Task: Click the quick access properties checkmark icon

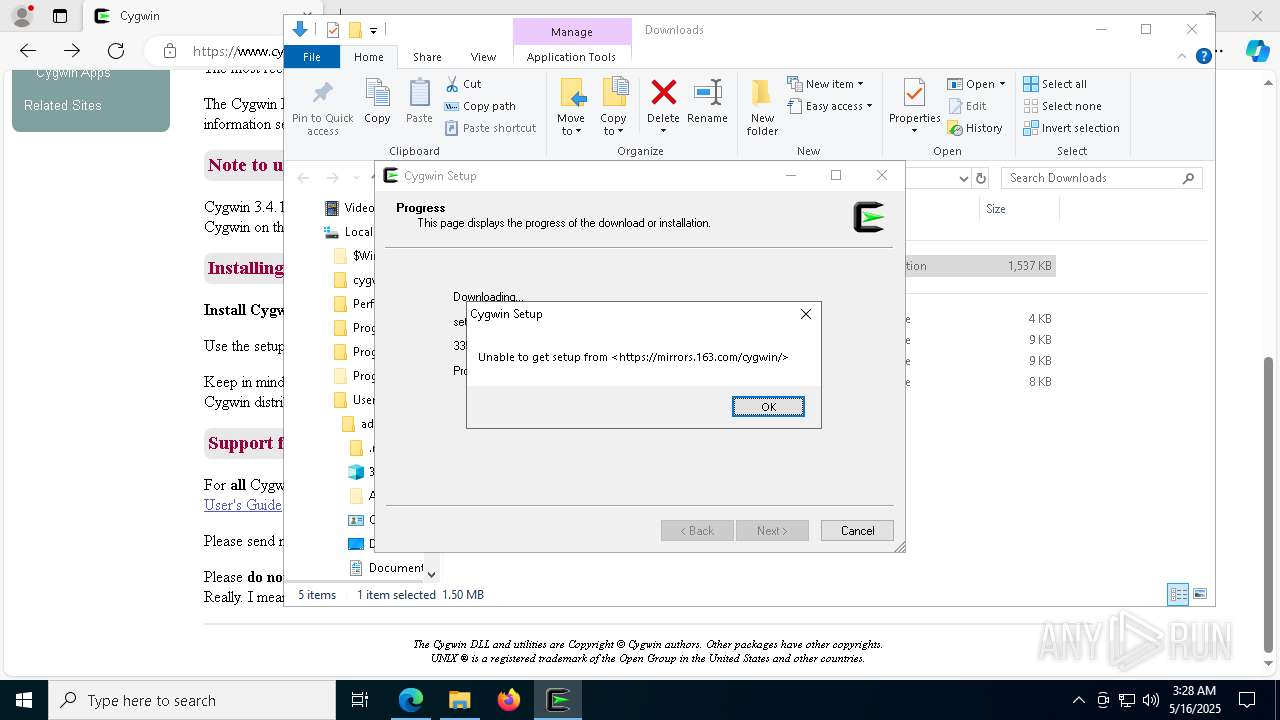Action: point(333,30)
